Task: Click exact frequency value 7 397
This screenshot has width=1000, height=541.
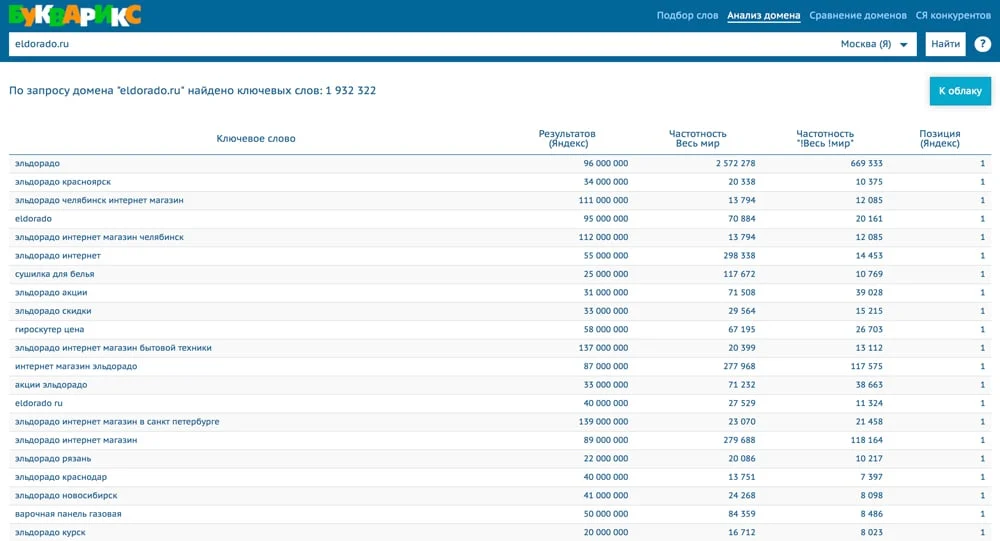Action: pyautogui.click(x=871, y=477)
